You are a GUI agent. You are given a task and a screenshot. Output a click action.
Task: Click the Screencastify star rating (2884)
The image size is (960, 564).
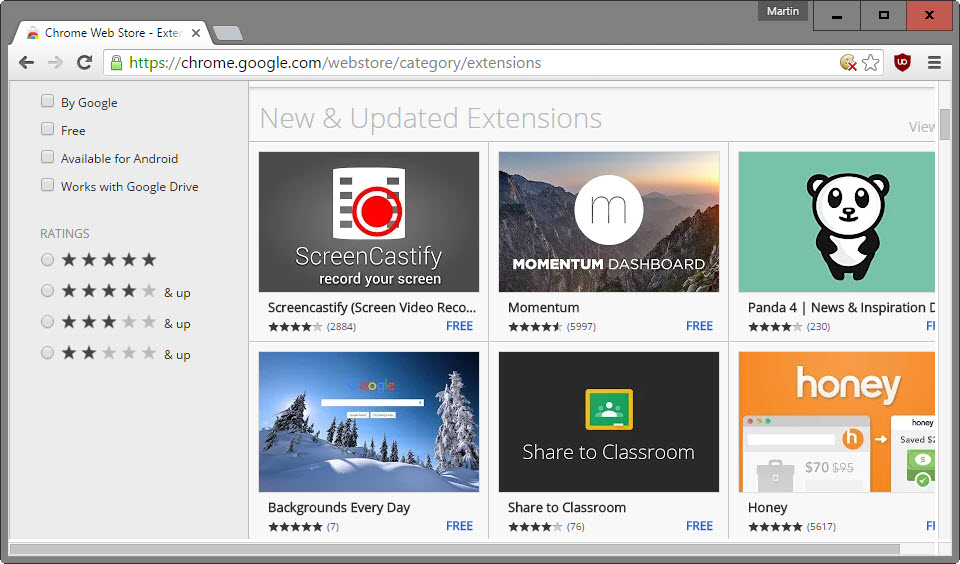pos(312,327)
